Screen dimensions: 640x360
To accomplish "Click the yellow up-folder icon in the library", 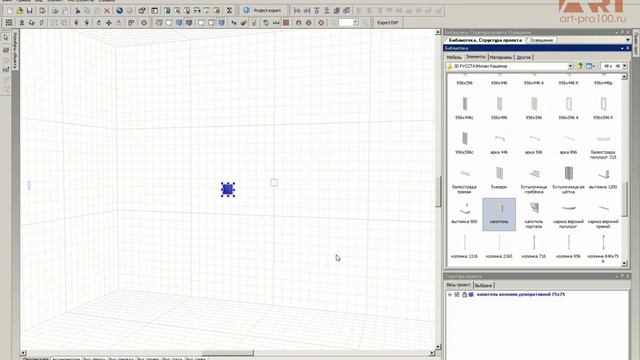I will [580, 66].
